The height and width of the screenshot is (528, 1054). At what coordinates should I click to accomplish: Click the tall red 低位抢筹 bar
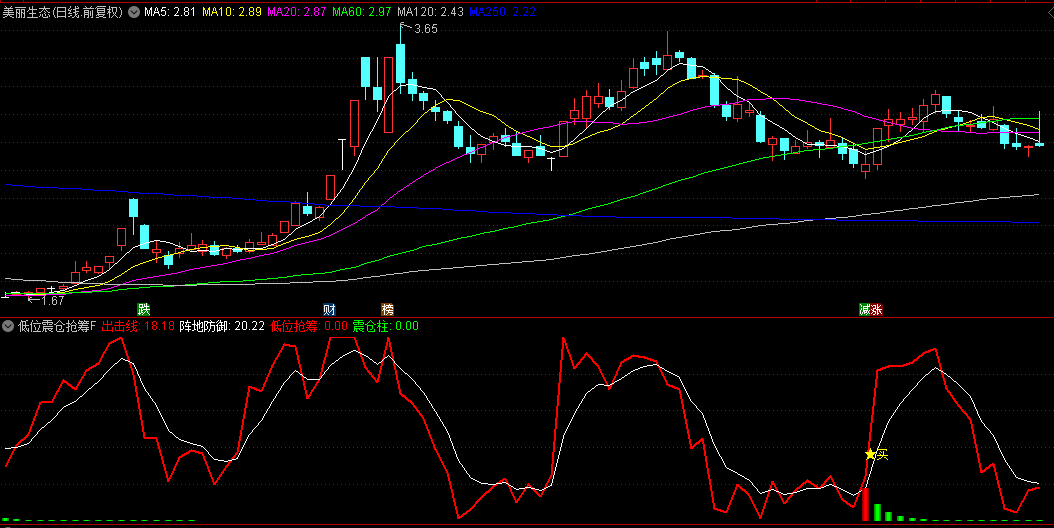(x=865, y=504)
